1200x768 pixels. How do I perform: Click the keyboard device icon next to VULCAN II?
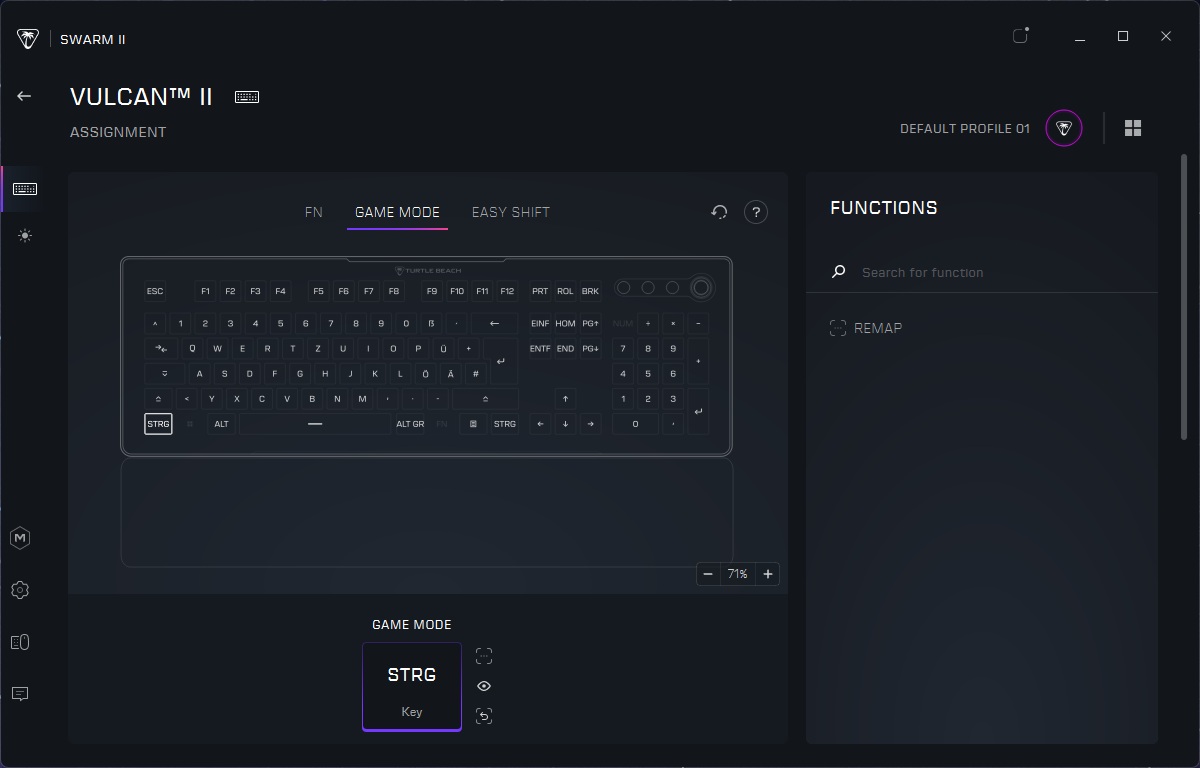[x=247, y=97]
